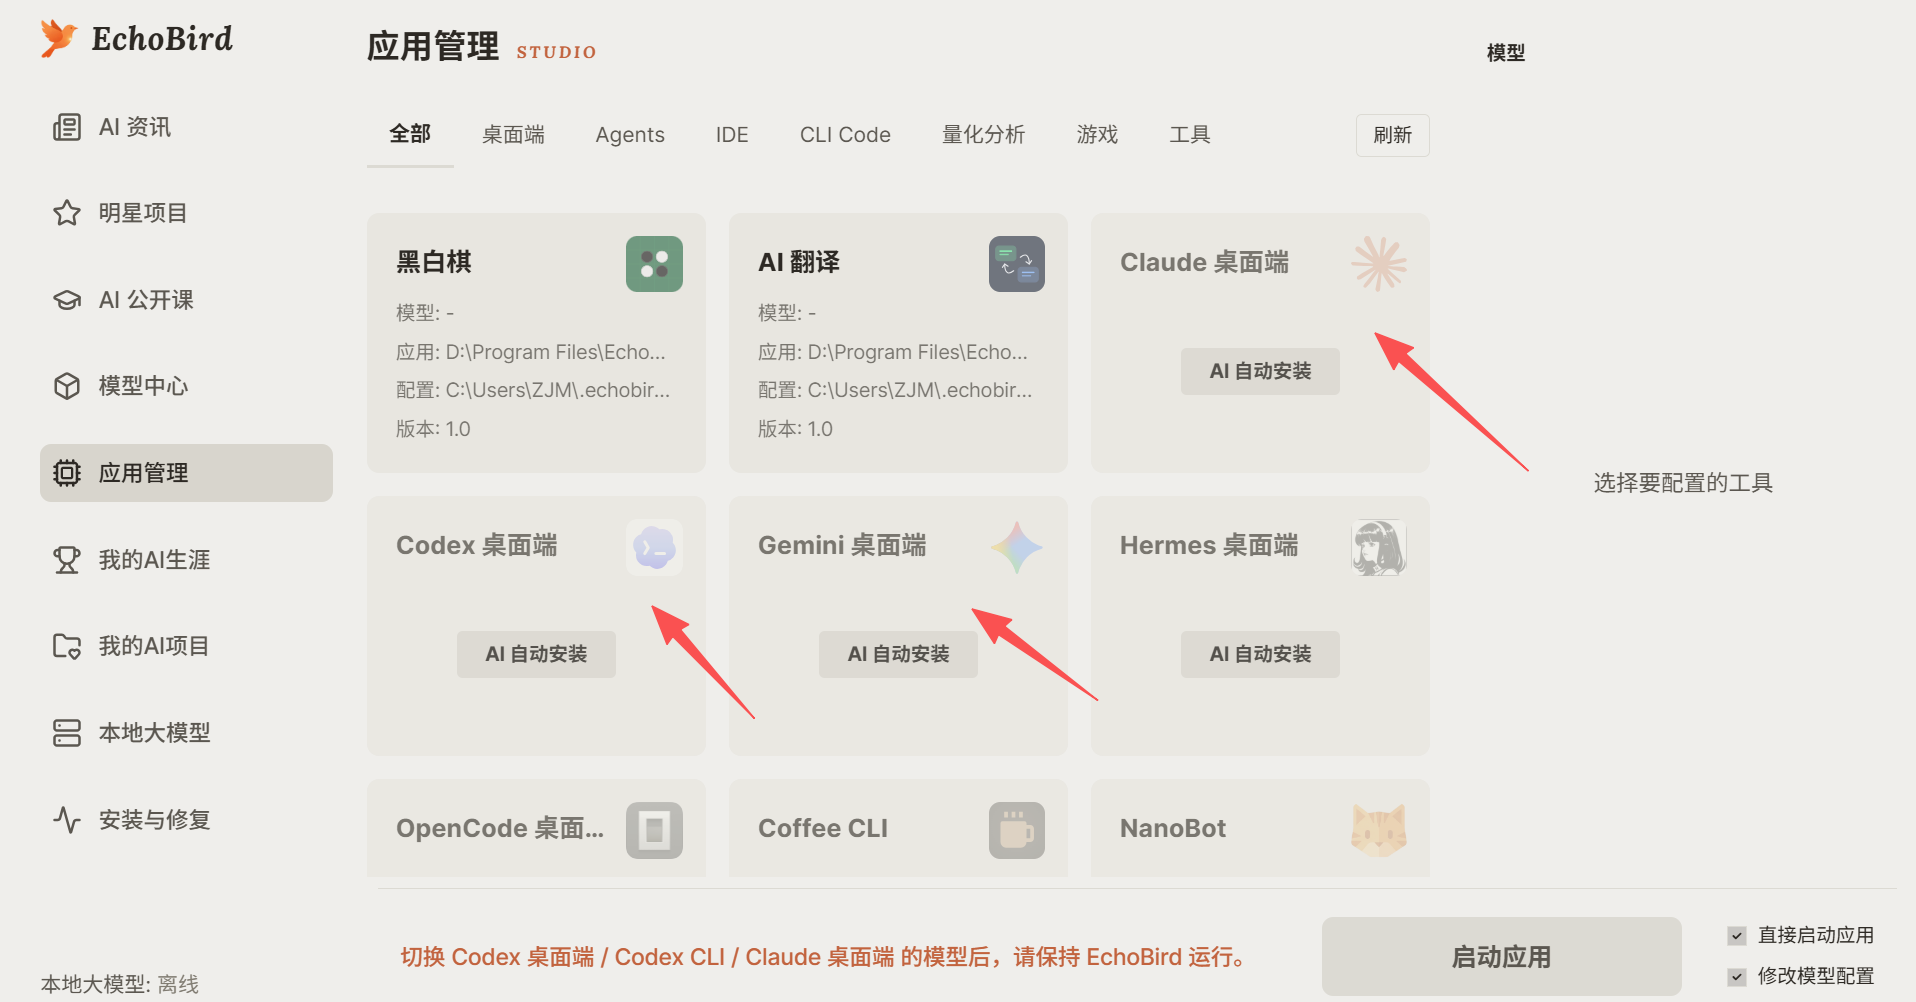
Task: Open the IDE tab
Action: click(732, 135)
